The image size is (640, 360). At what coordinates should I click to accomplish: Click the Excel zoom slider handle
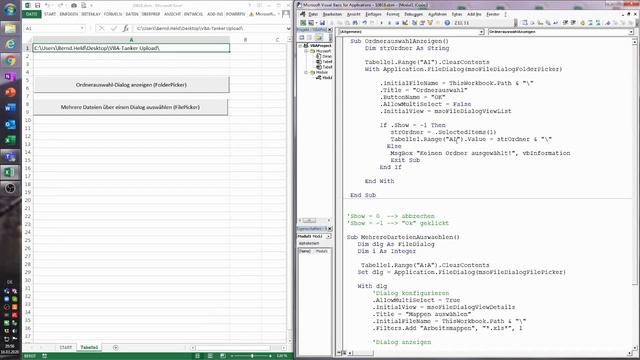[252, 356]
